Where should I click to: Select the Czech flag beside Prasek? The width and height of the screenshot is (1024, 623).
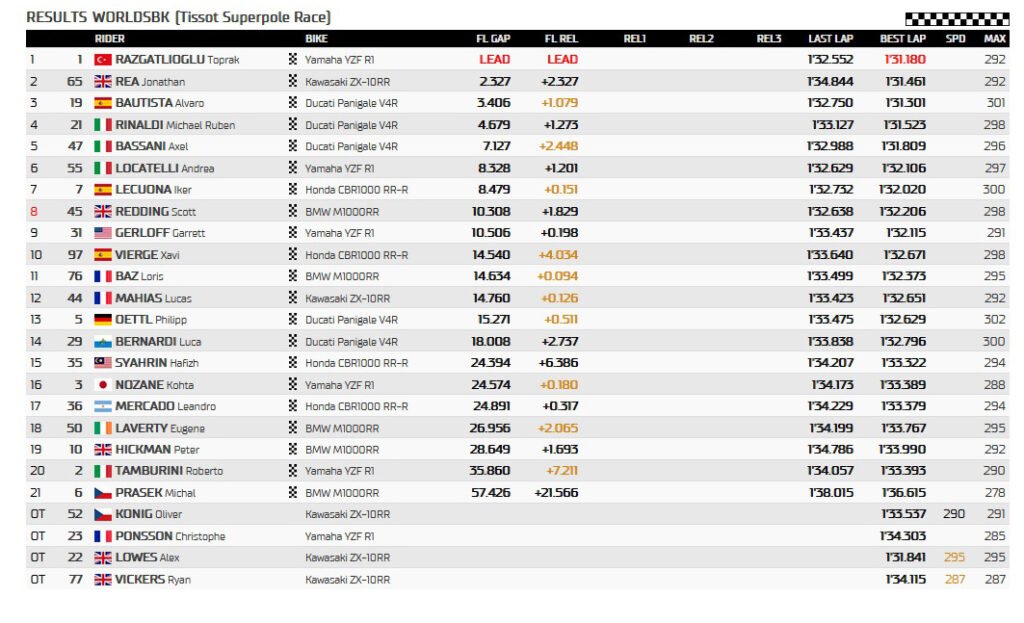pyautogui.click(x=103, y=493)
